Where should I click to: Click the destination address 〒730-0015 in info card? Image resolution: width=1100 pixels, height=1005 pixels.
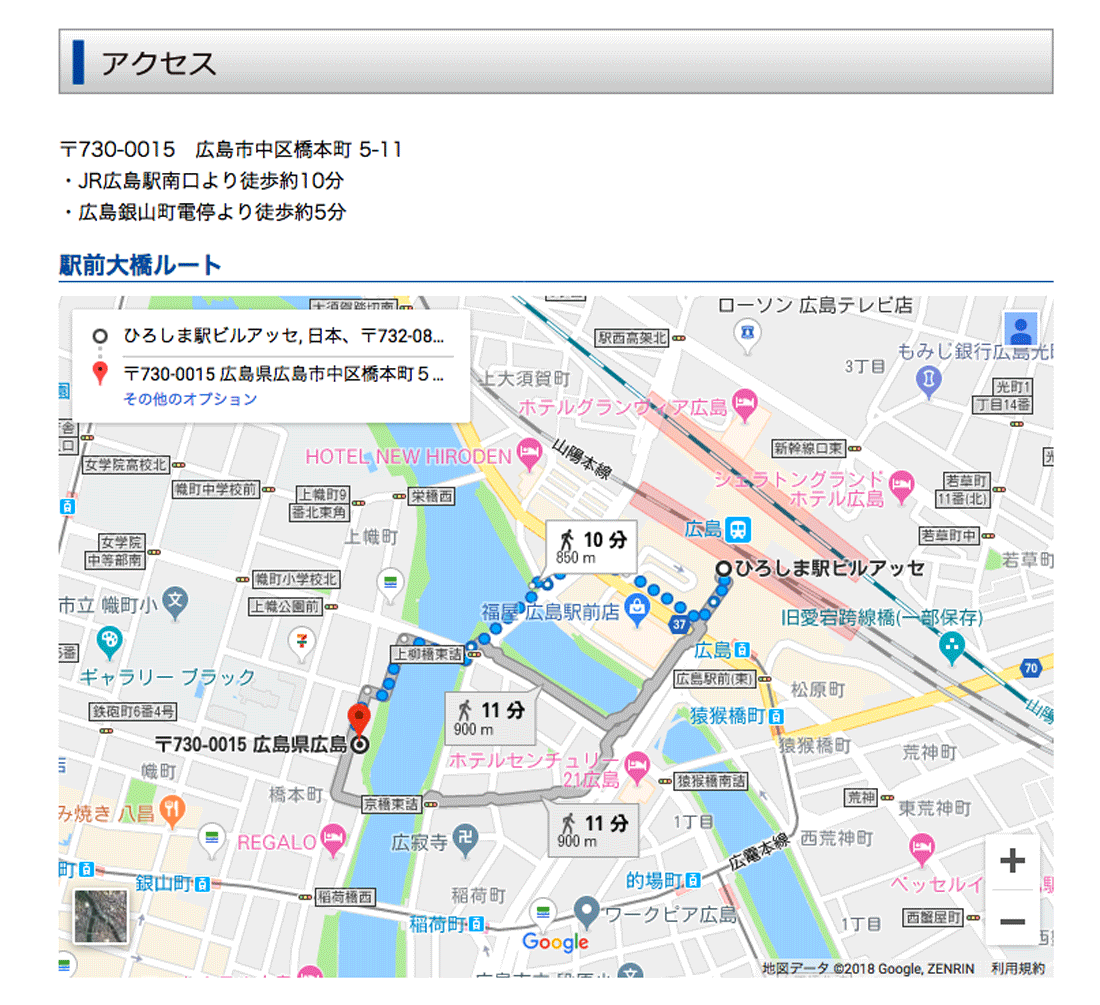(283, 375)
